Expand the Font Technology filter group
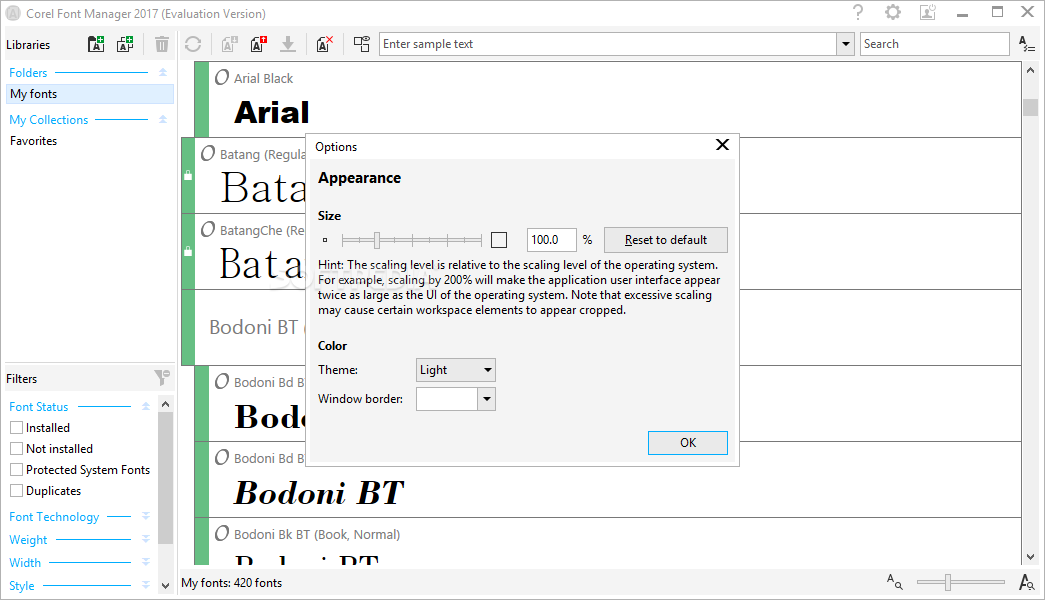1045x600 pixels. click(x=146, y=516)
